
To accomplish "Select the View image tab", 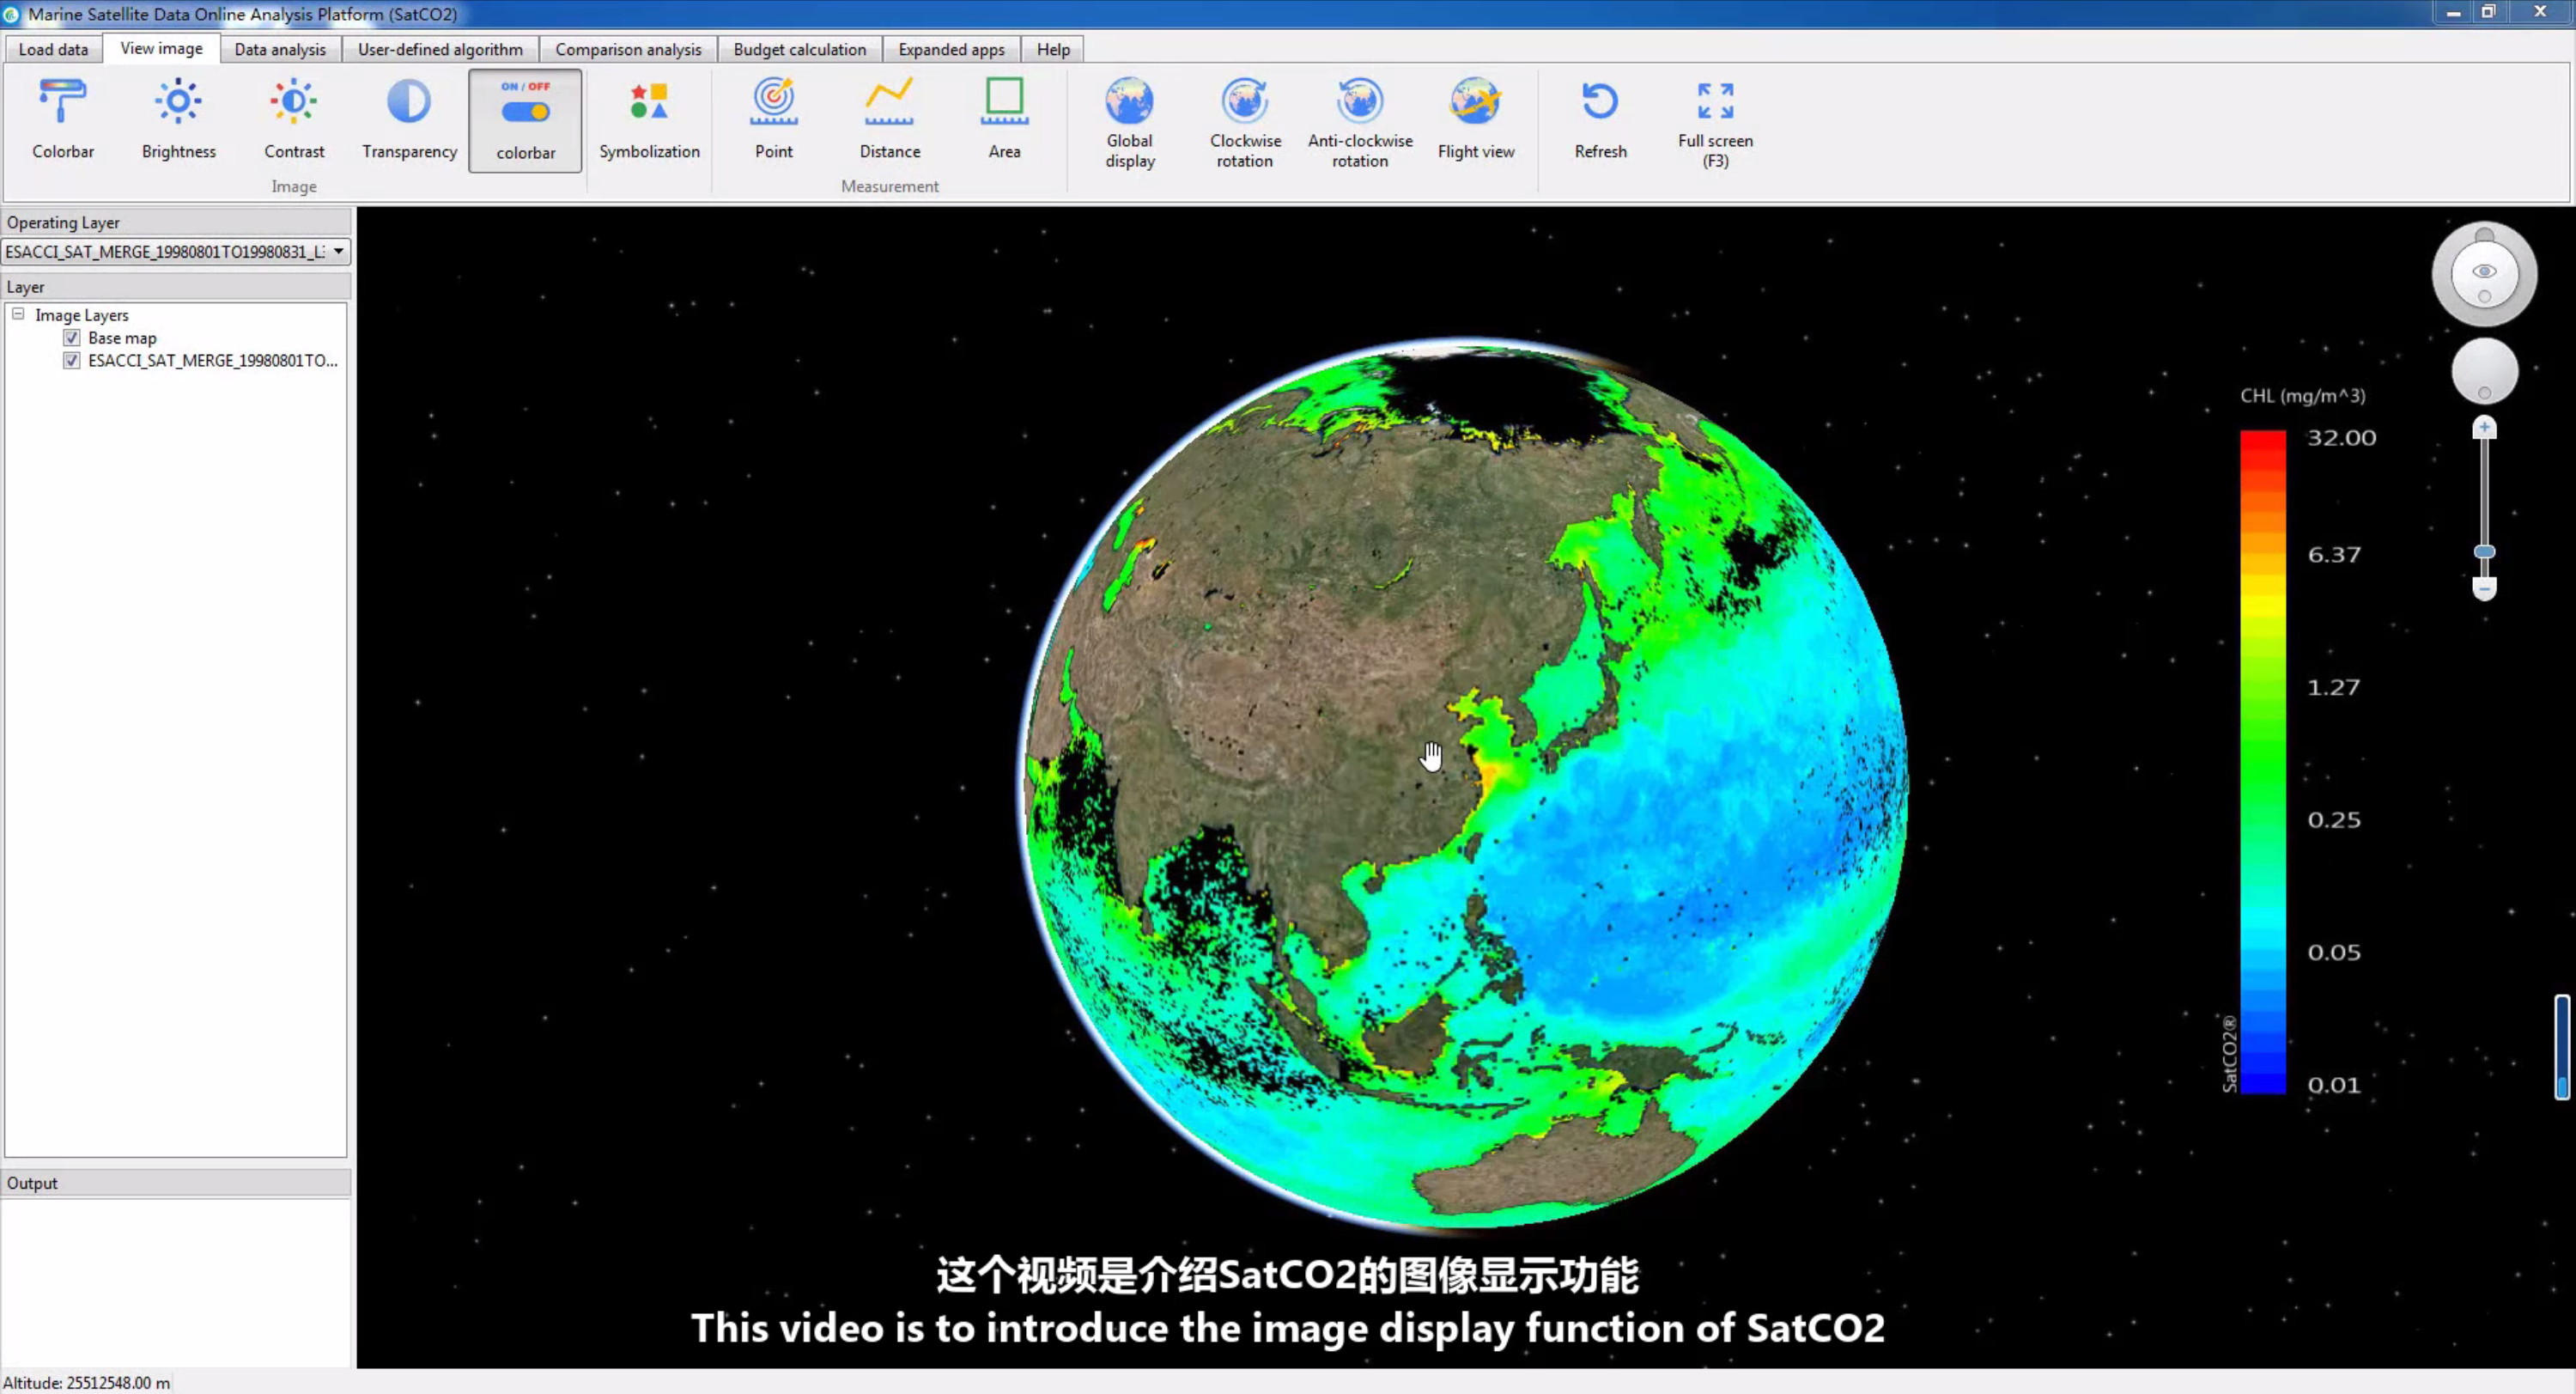I will point(161,48).
